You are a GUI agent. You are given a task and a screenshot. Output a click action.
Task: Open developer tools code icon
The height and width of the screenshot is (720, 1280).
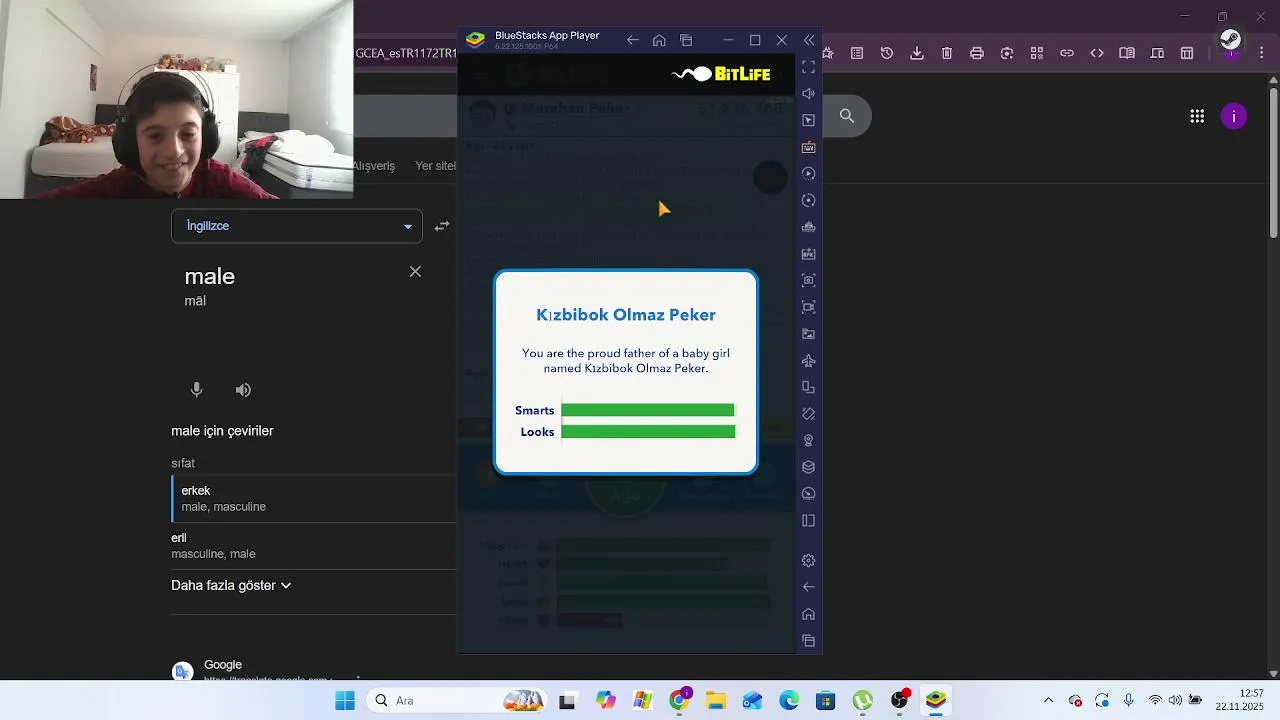(1097, 53)
